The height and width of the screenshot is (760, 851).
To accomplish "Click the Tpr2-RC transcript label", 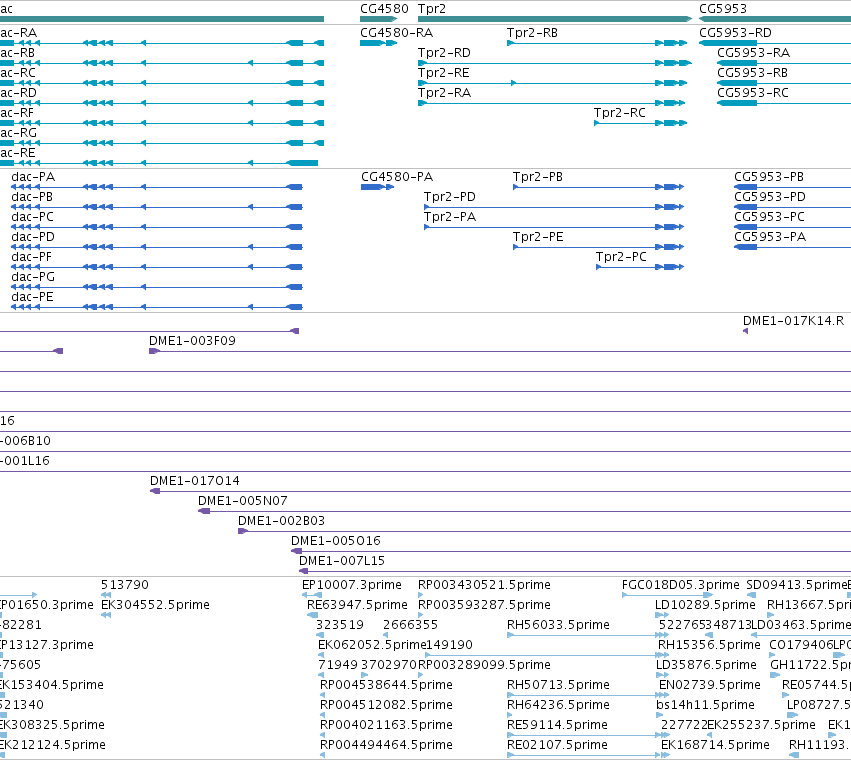I will pyautogui.click(x=620, y=113).
